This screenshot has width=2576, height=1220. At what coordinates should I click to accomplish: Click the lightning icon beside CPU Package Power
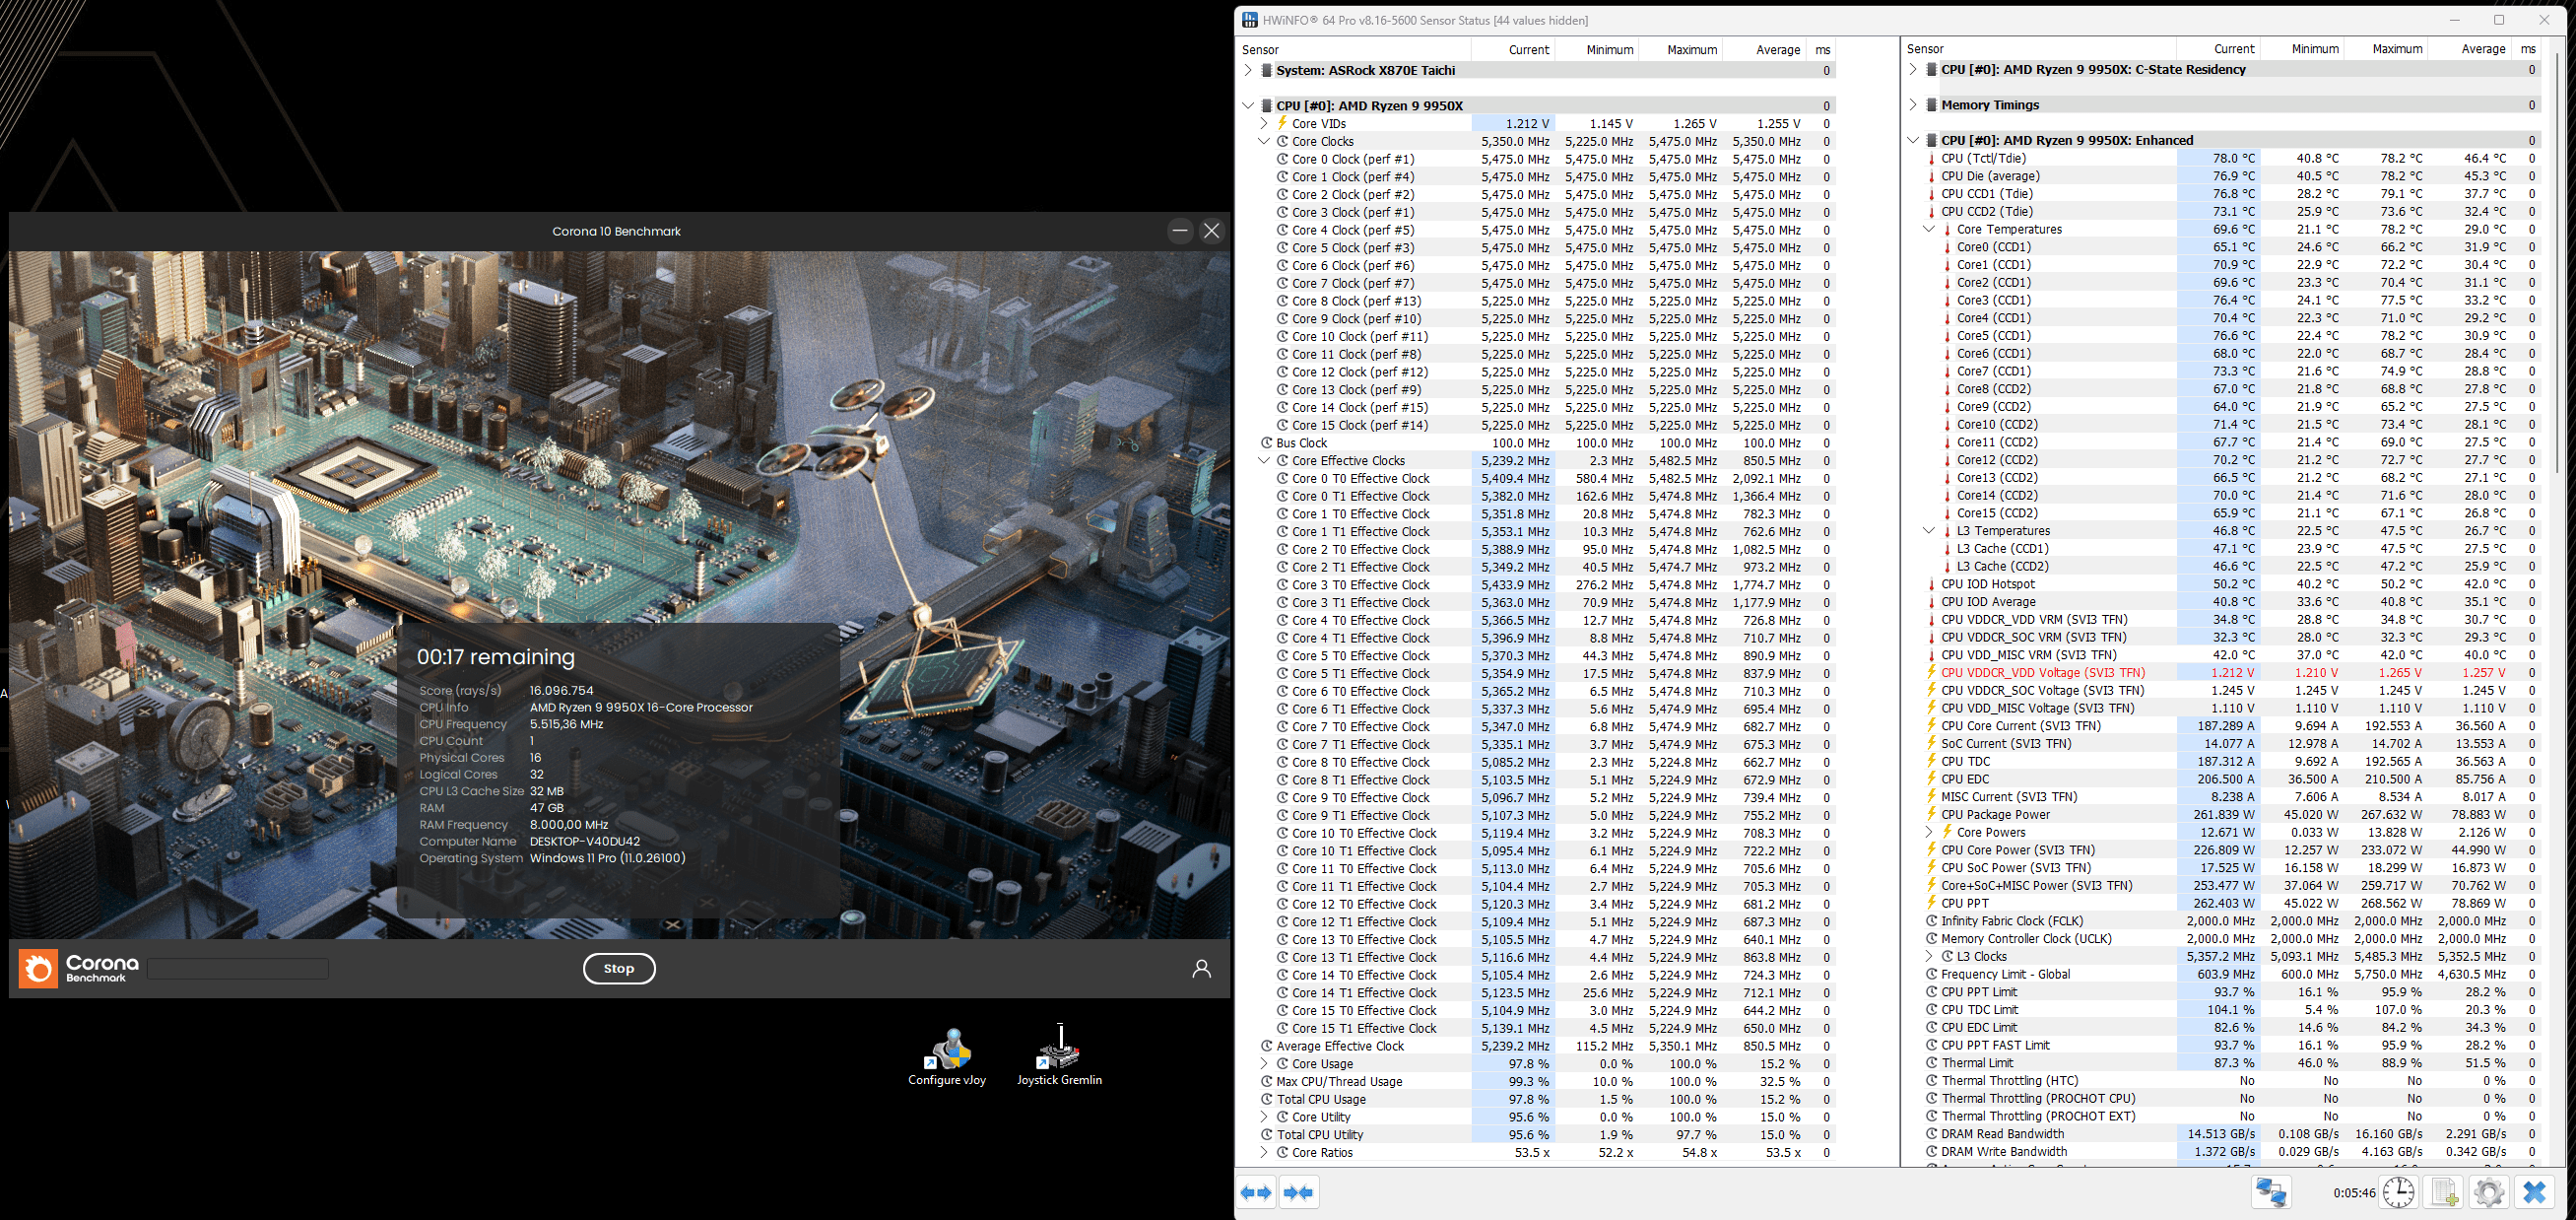[x=1931, y=815]
